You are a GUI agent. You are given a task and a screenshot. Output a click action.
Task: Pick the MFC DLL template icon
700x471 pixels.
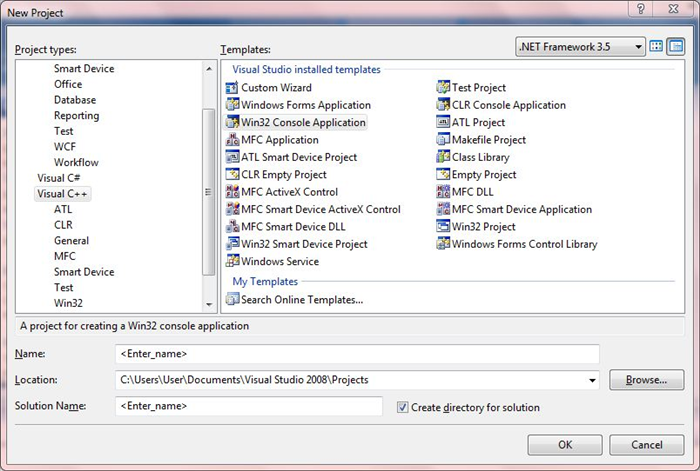(x=443, y=192)
